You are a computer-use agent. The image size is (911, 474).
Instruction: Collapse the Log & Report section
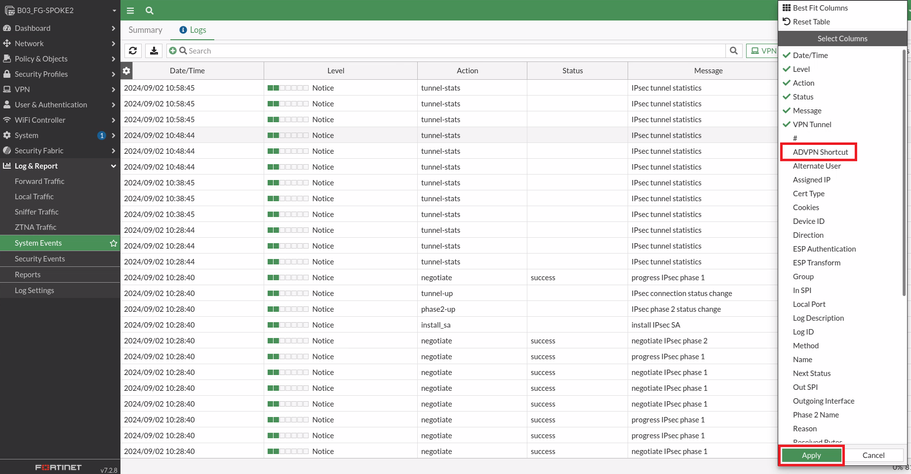pyautogui.click(x=58, y=166)
